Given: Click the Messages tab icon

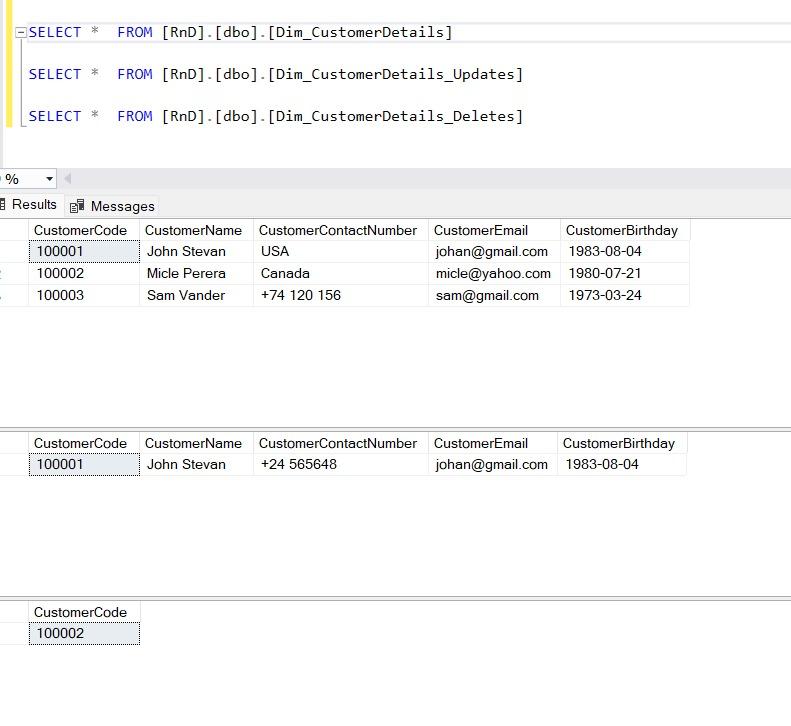Looking at the screenshot, I should 77,206.
